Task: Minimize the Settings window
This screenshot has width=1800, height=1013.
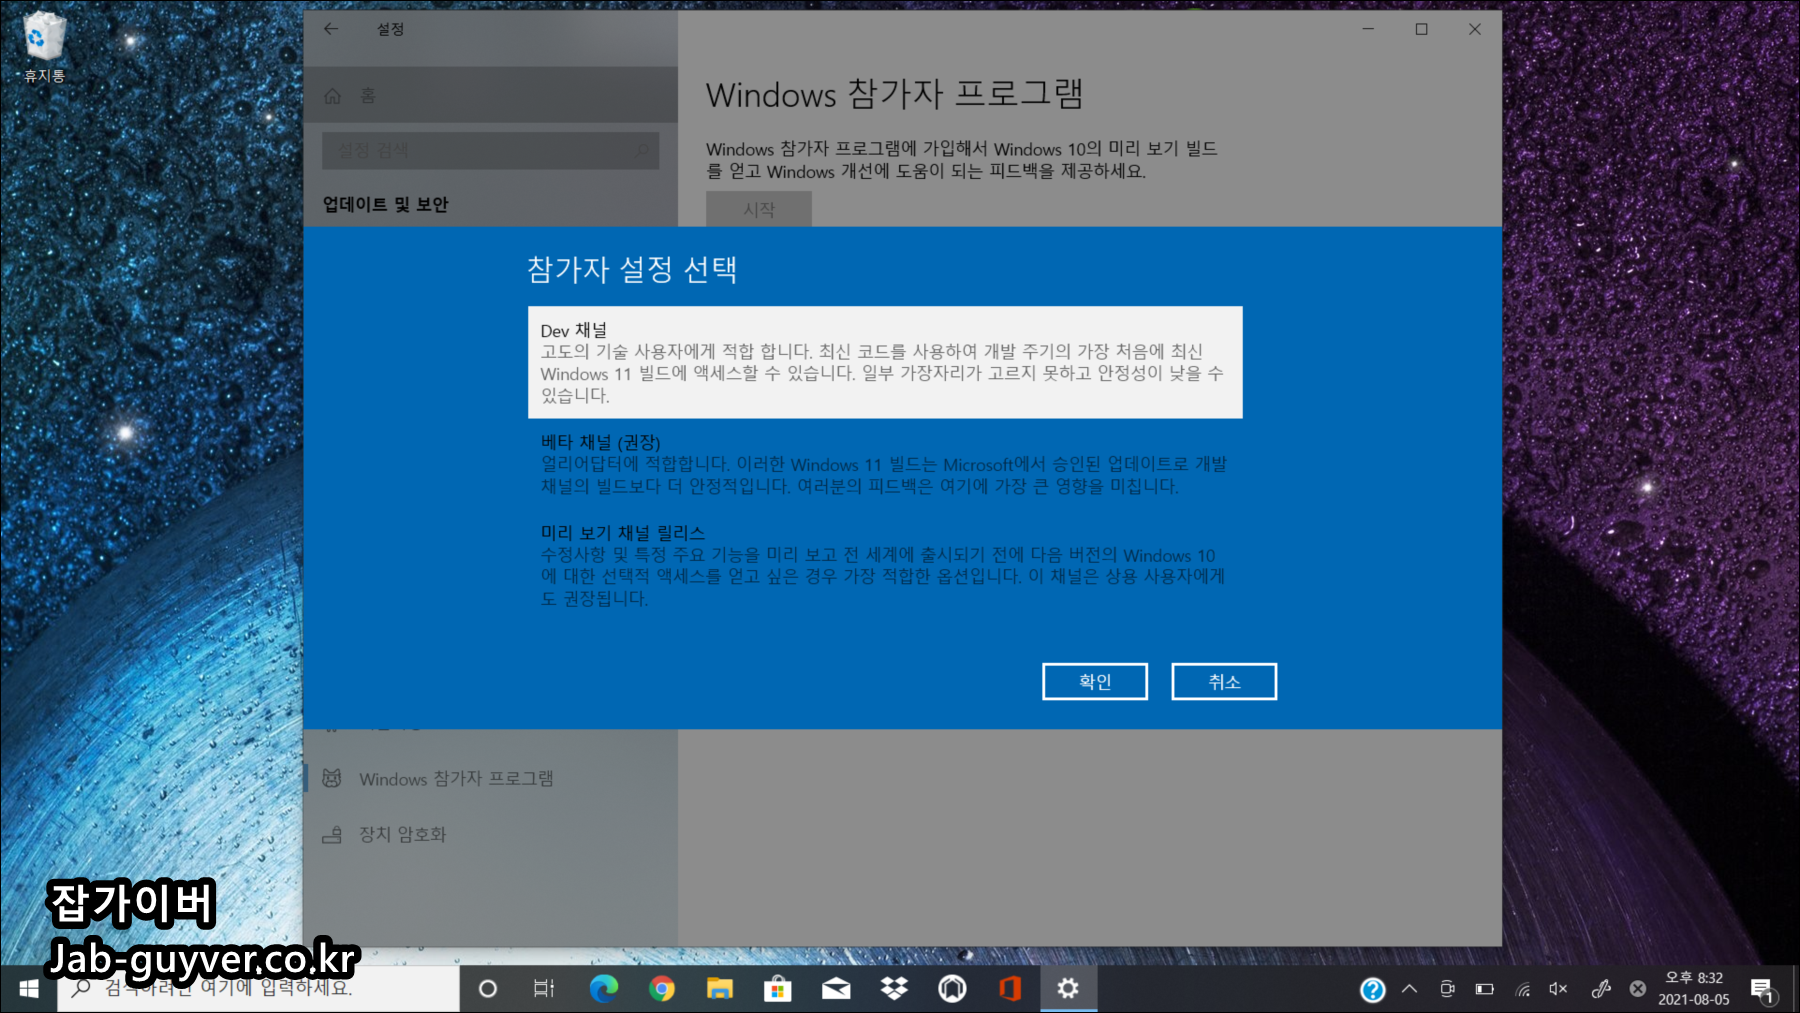Action: (1368, 29)
